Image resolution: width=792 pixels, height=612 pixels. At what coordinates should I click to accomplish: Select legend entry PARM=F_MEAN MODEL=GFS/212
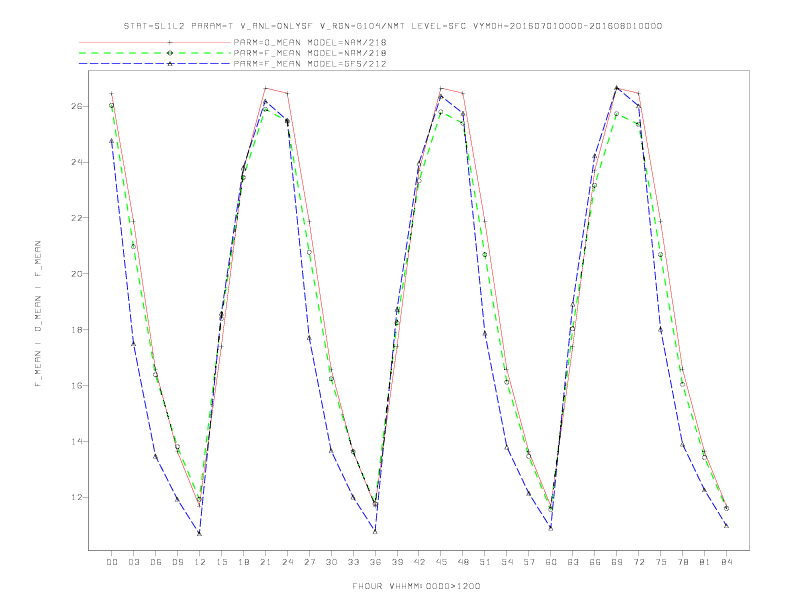pyautogui.click(x=310, y=64)
